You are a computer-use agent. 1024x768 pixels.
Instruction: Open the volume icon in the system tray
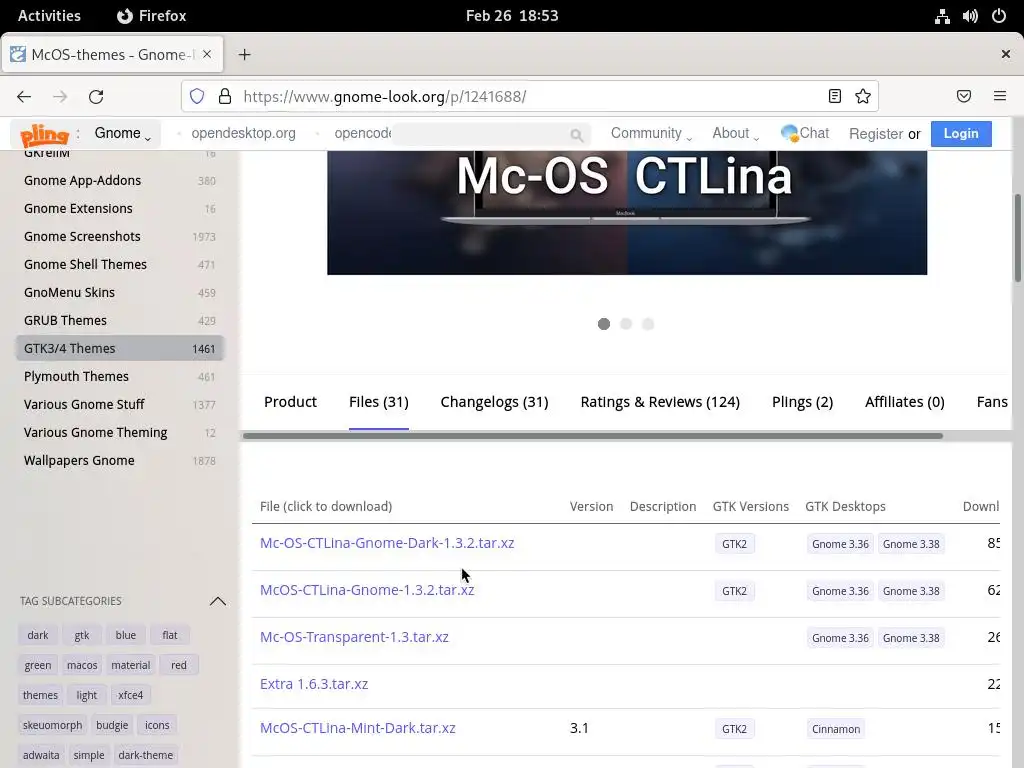pyautogui.click(x=970, y=16)
